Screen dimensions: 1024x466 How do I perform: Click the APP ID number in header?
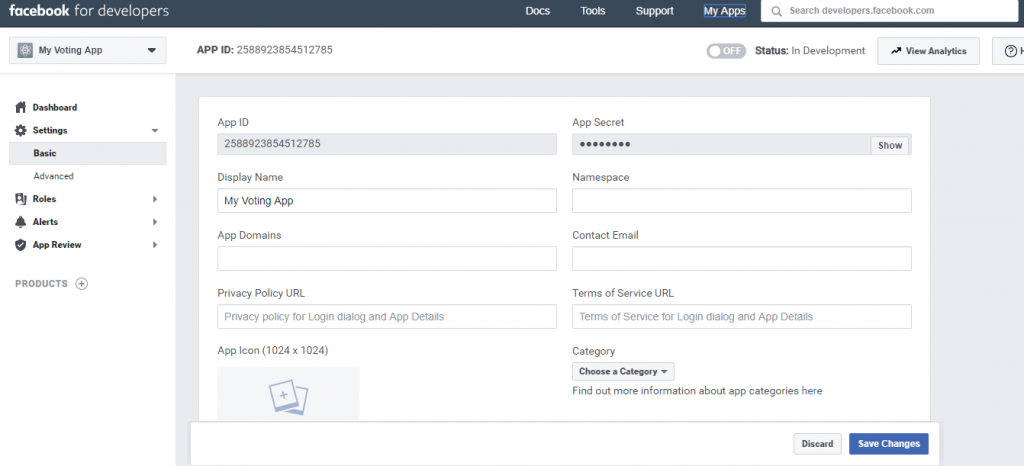click(x=284, y=50)
